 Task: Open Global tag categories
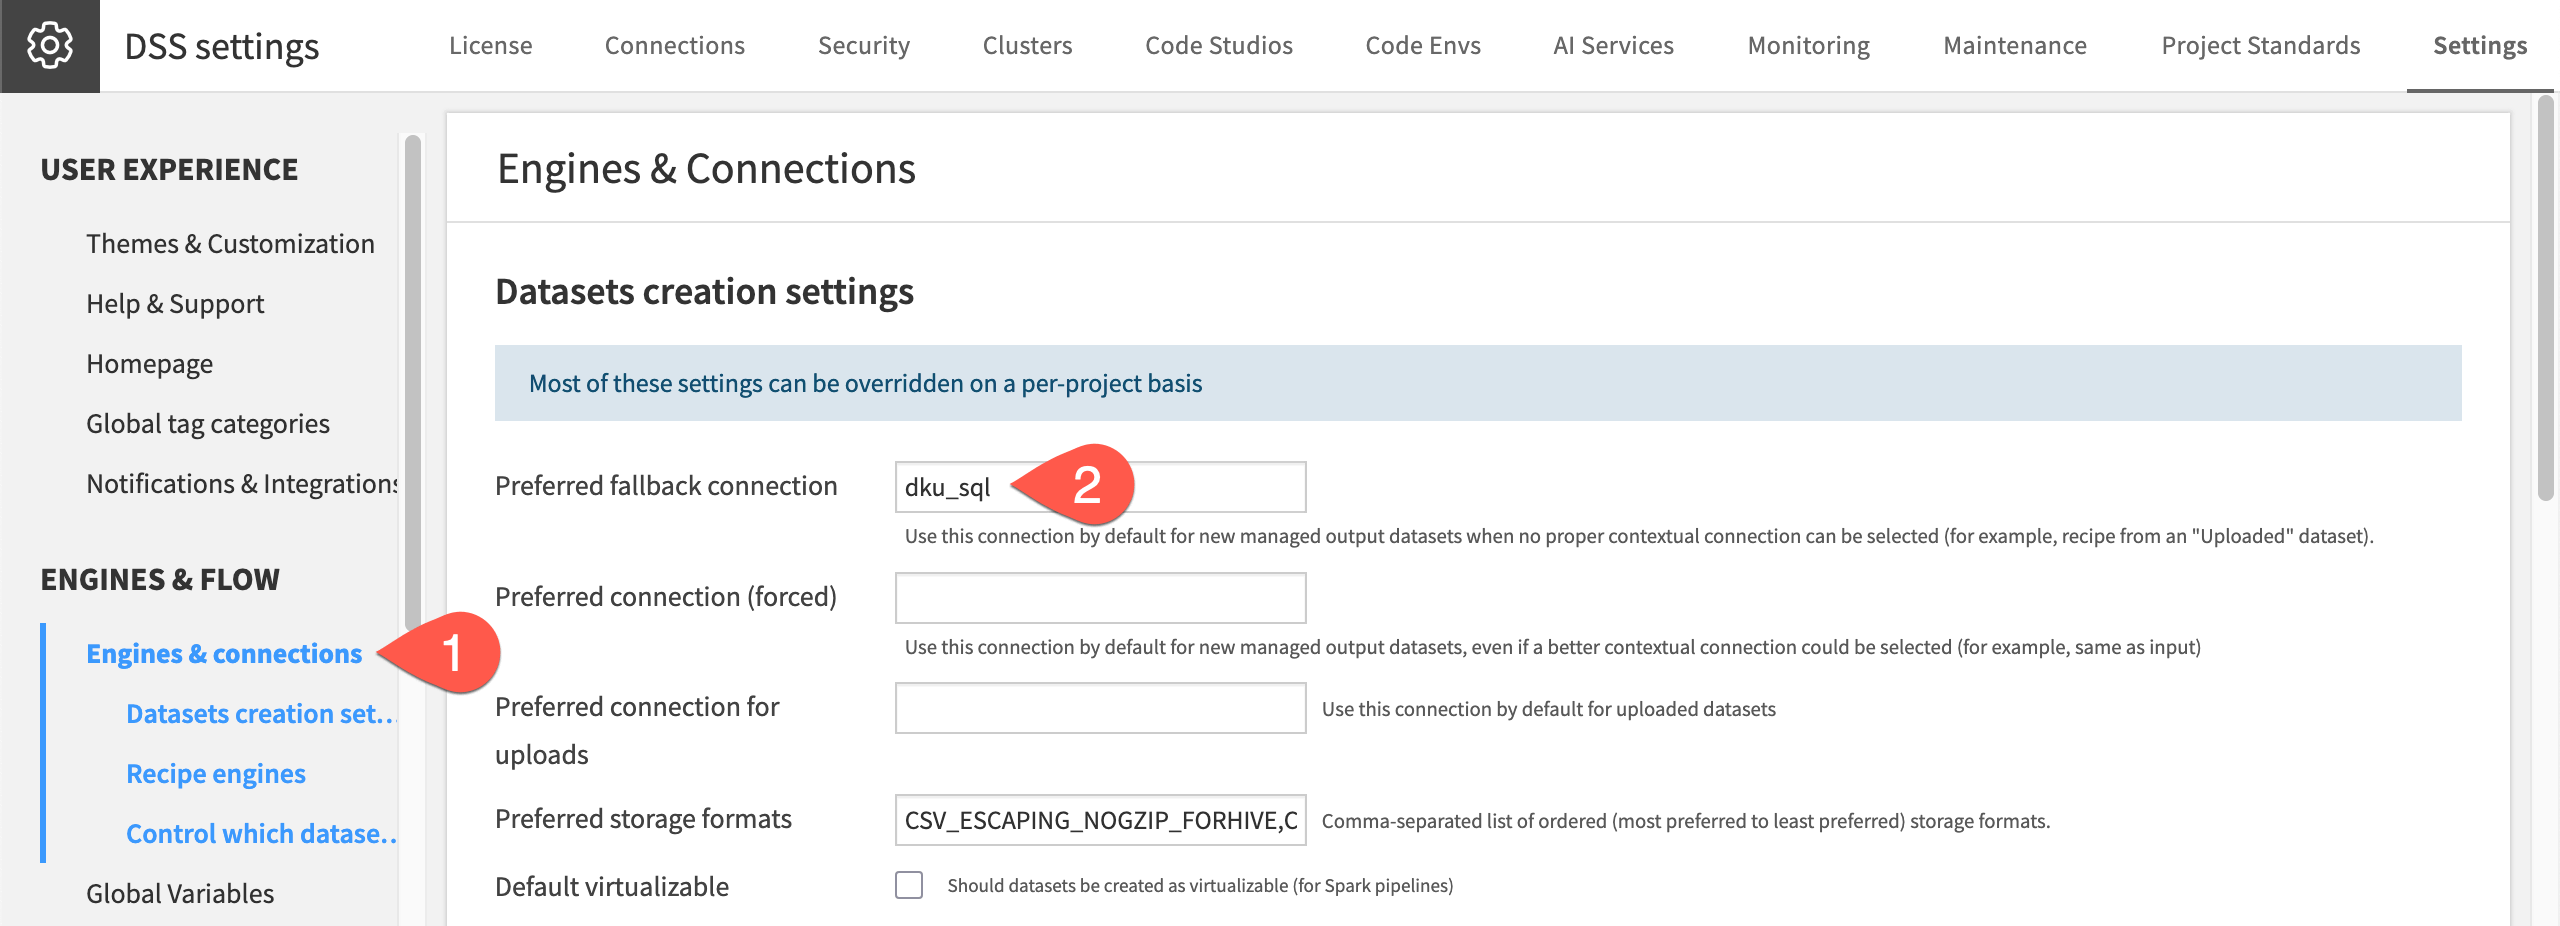click(208, 424)
